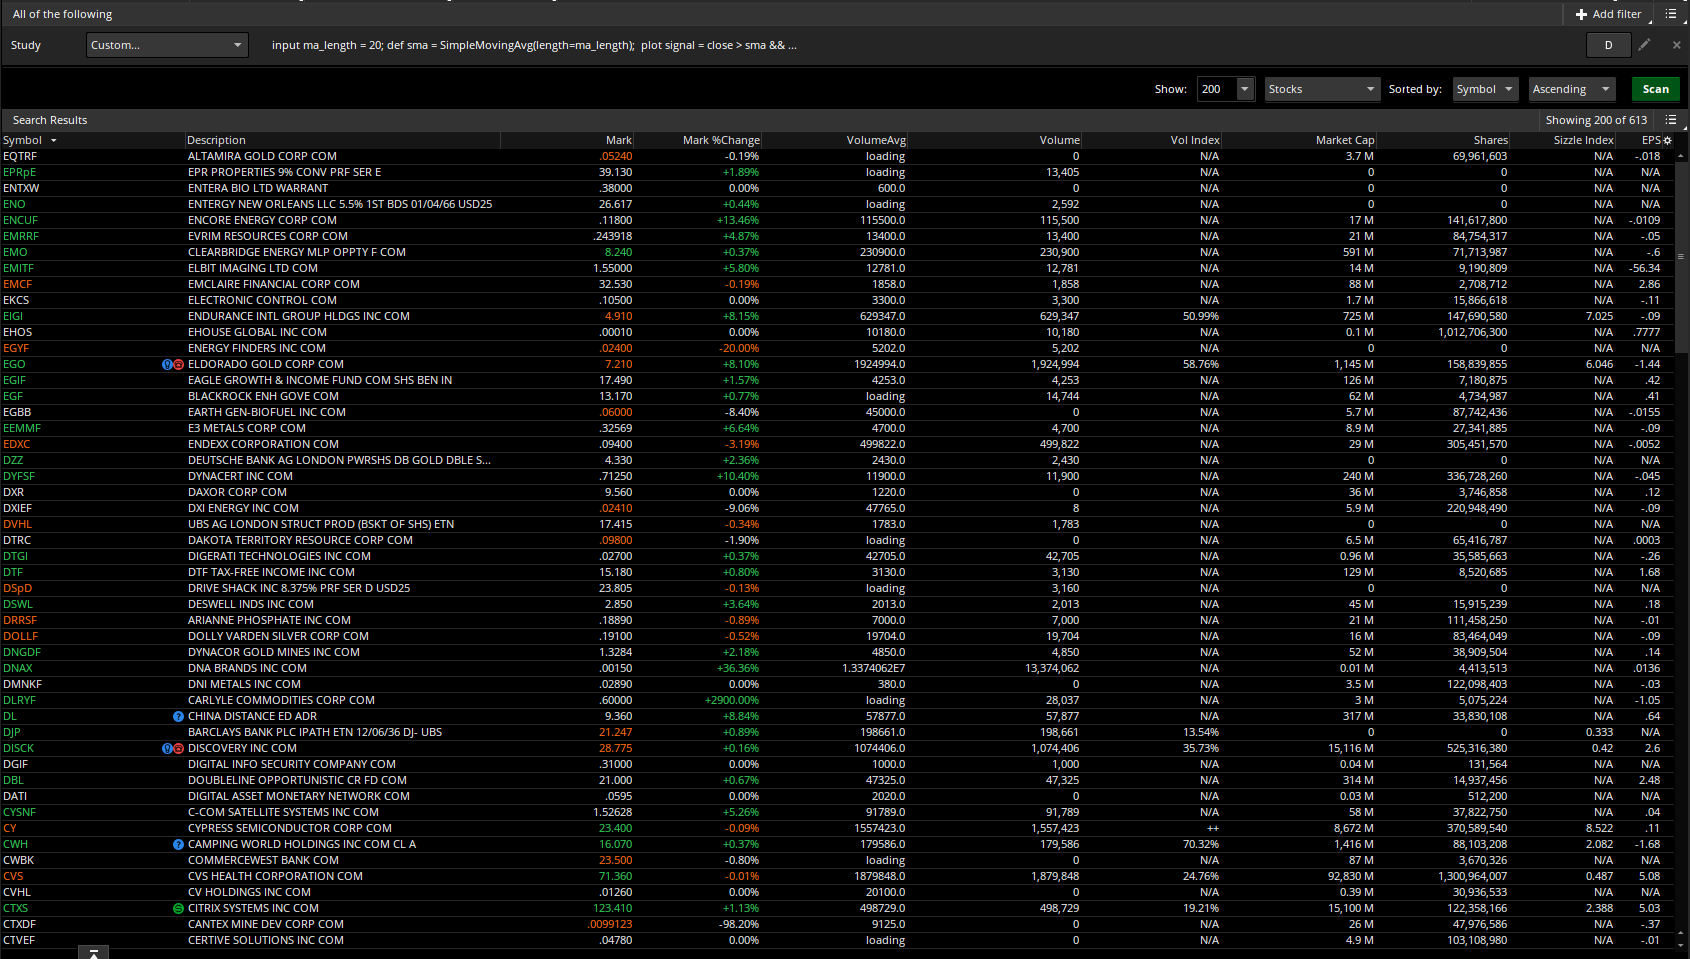
Task: Click the green icon in the CTXS row
Action: point(179,909)
